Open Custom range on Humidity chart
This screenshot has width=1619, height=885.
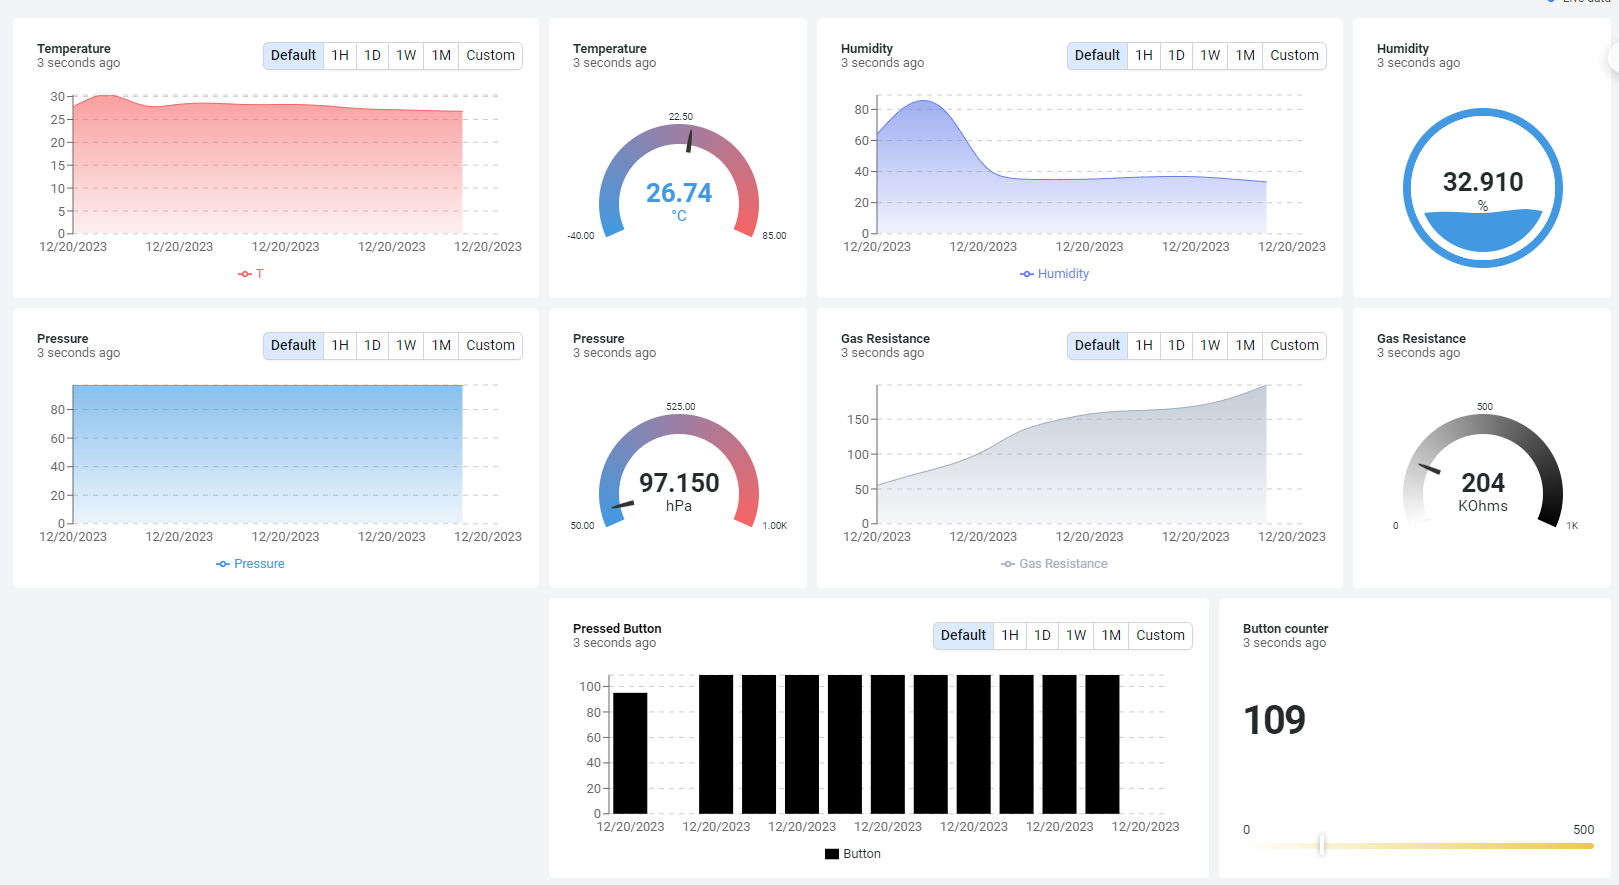[x=1294, y=56]
